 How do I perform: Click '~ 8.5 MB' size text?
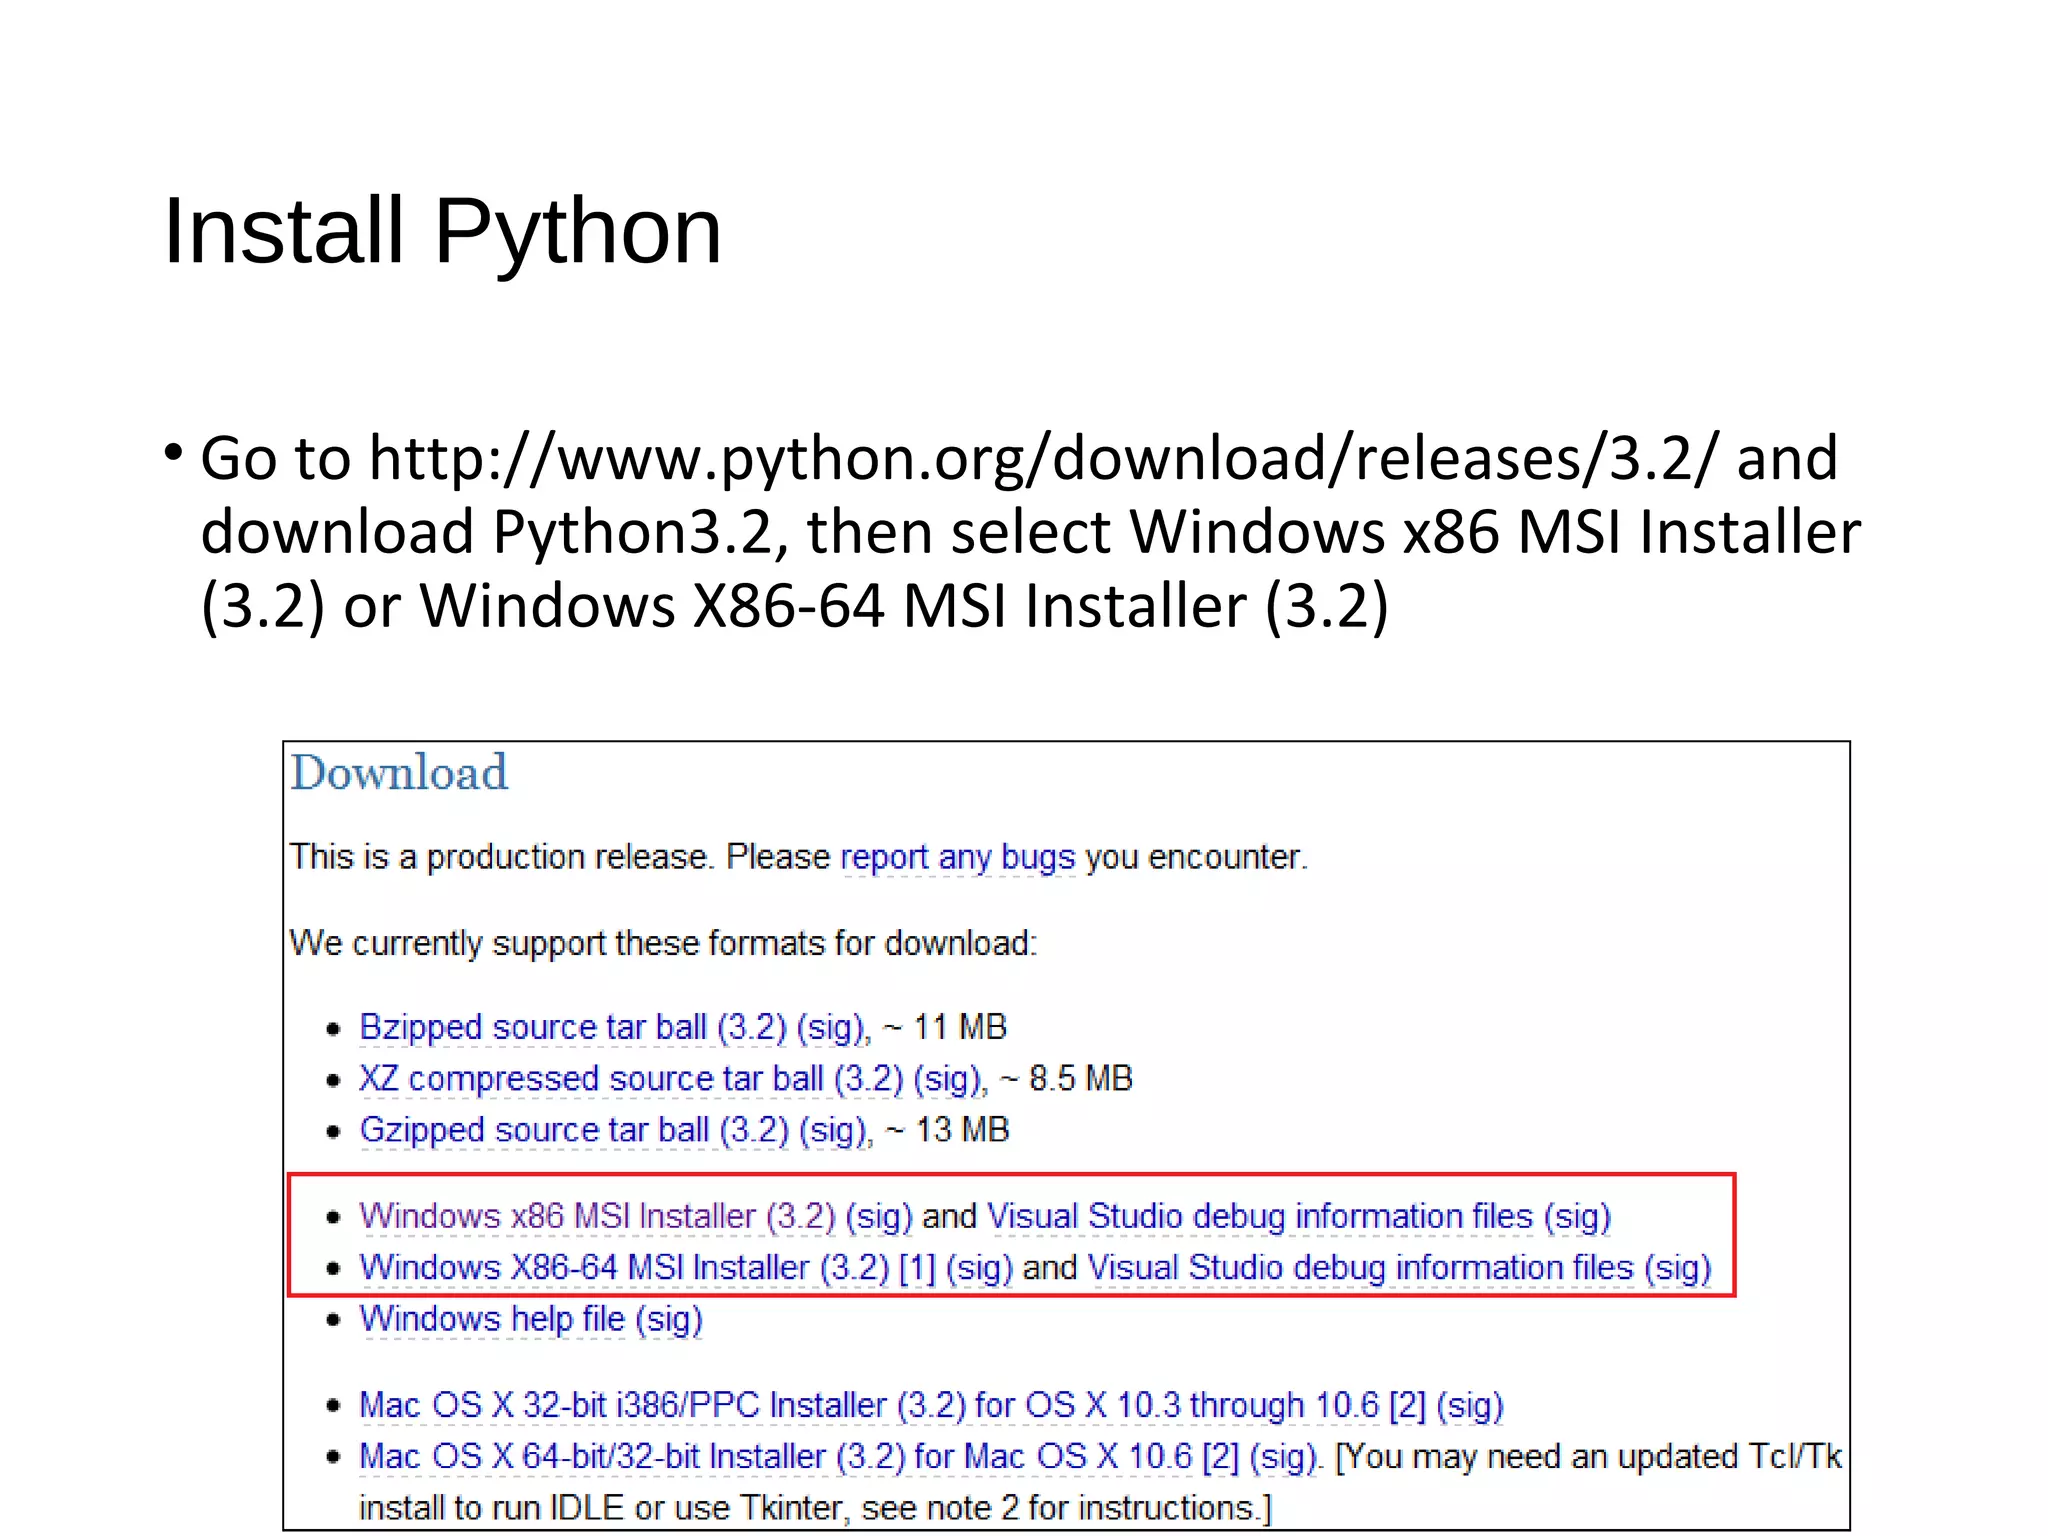[1066, 1079]
